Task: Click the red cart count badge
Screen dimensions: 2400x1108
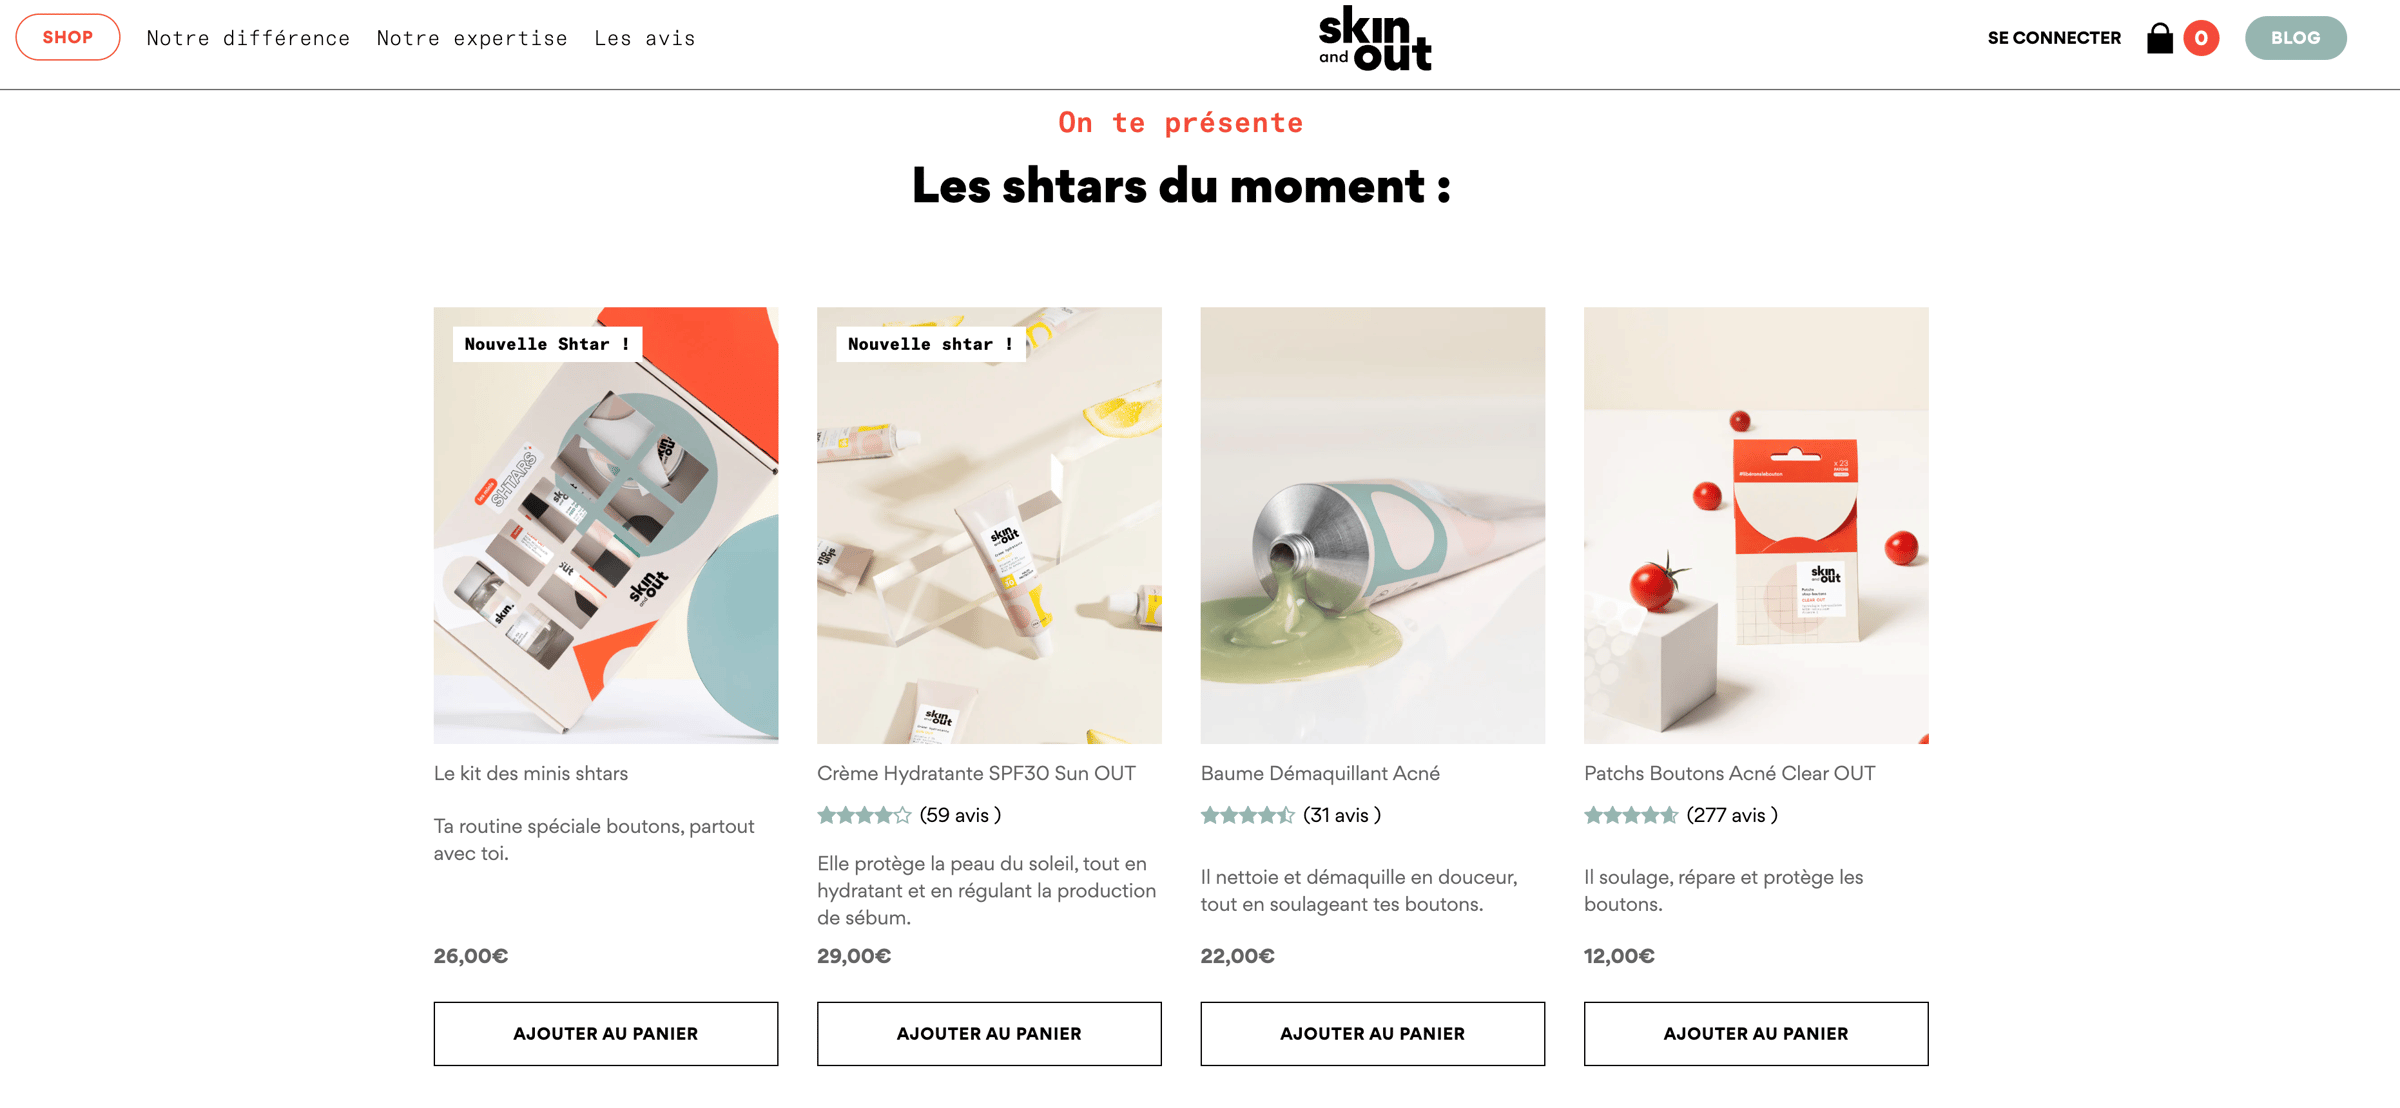Action: point(2201,38)
